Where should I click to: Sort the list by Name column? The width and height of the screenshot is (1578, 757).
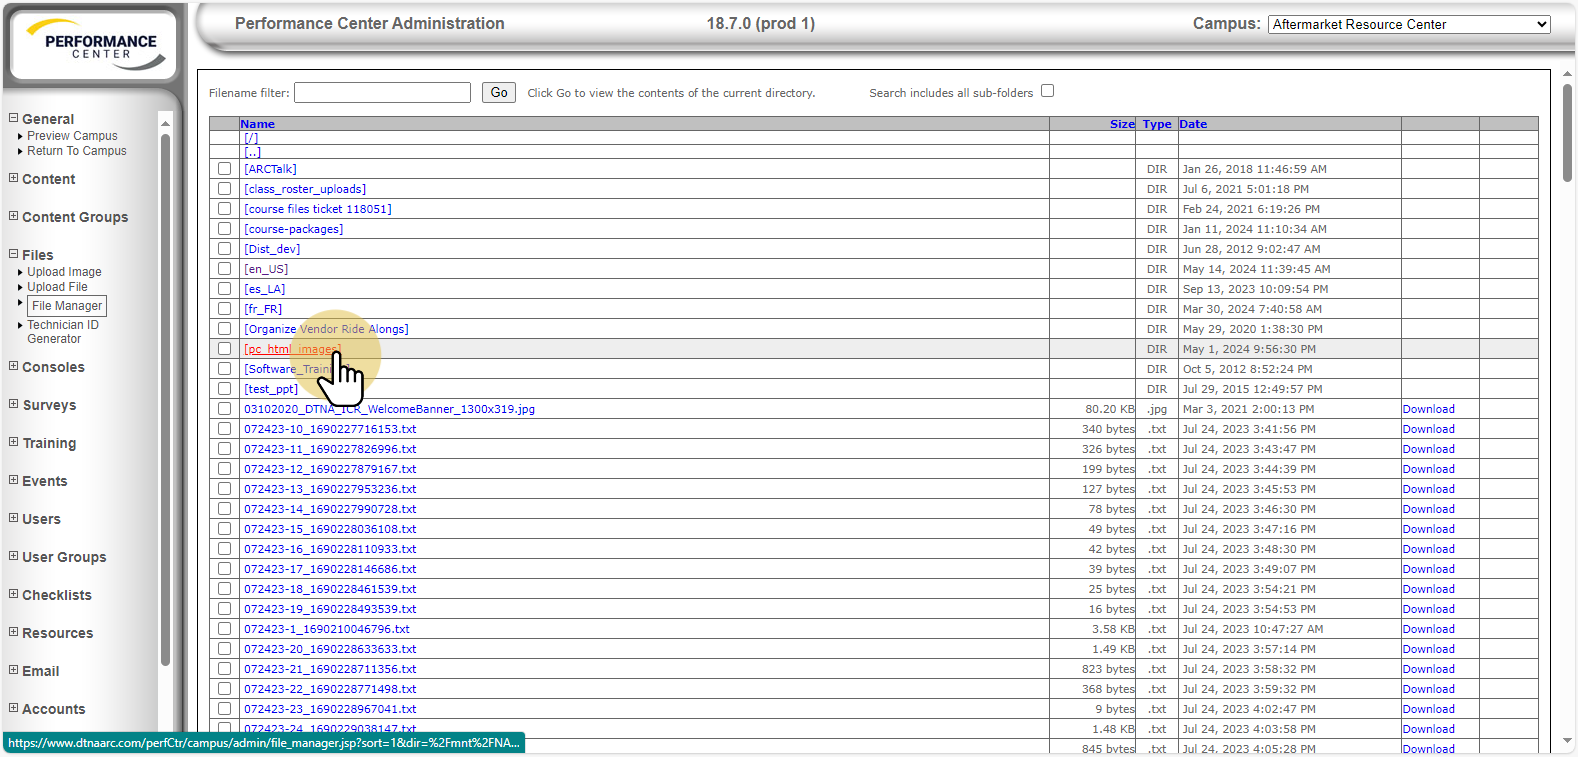click(x=257, y=124)
